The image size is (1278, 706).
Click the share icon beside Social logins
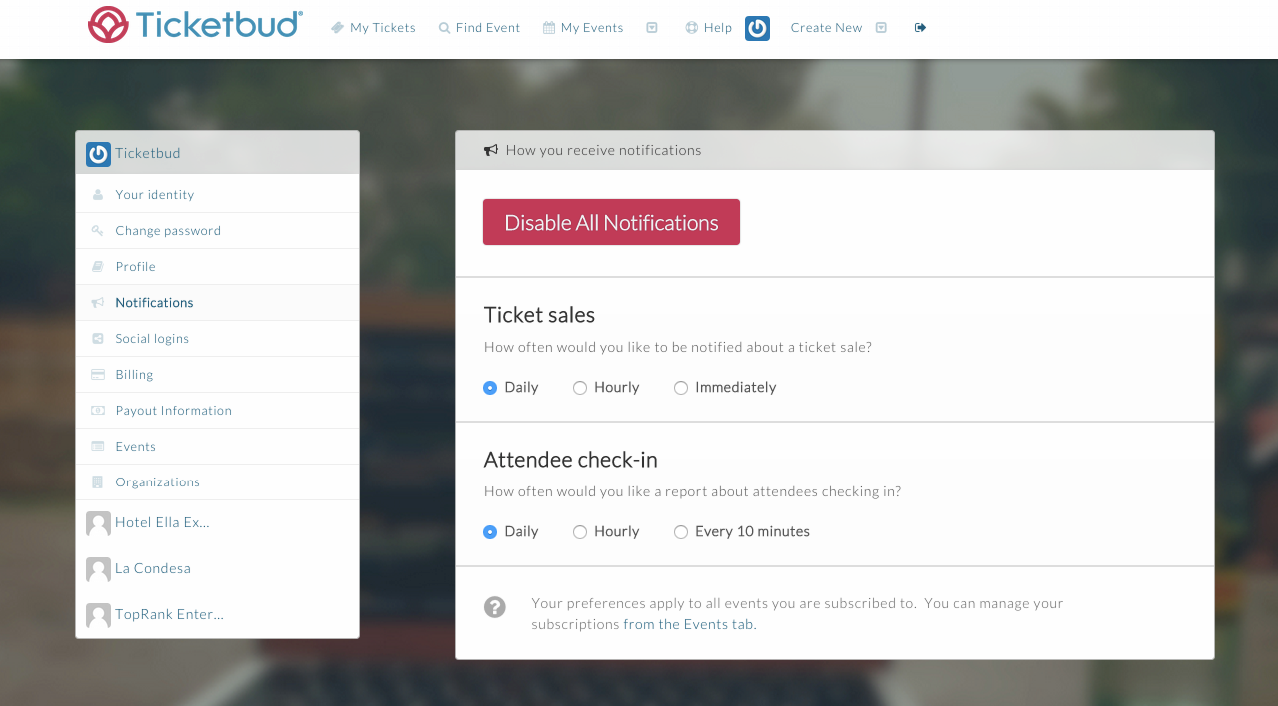pos(97,339)
